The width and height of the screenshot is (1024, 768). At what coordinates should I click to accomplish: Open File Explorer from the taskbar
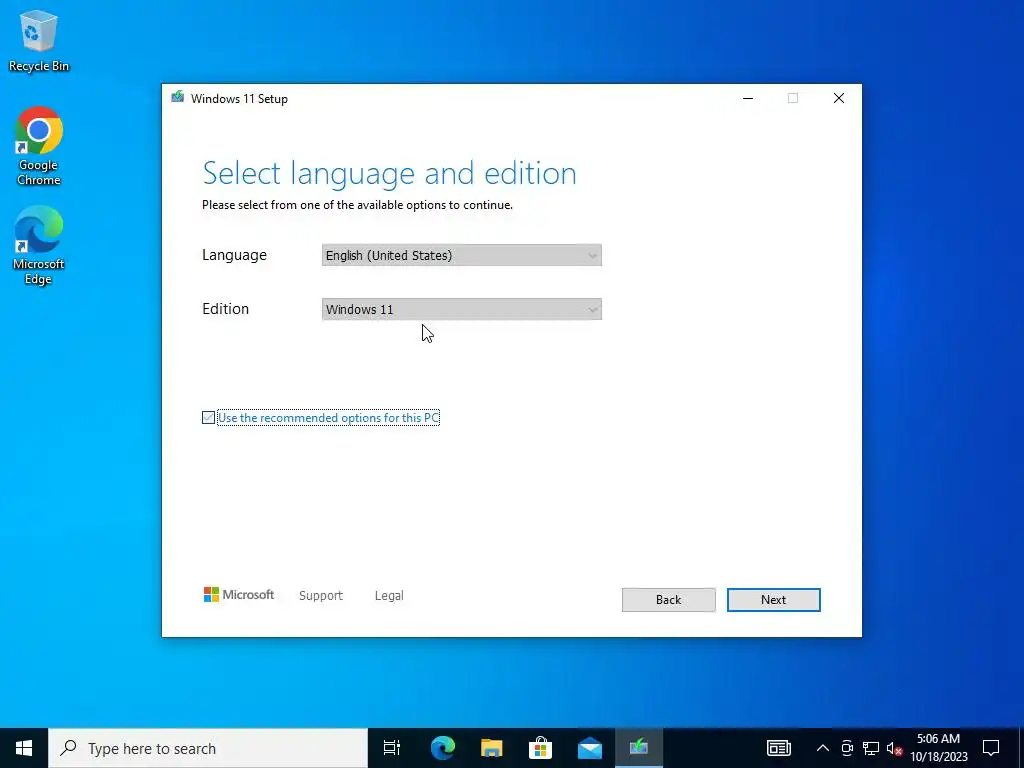click(x=491, y=748)
